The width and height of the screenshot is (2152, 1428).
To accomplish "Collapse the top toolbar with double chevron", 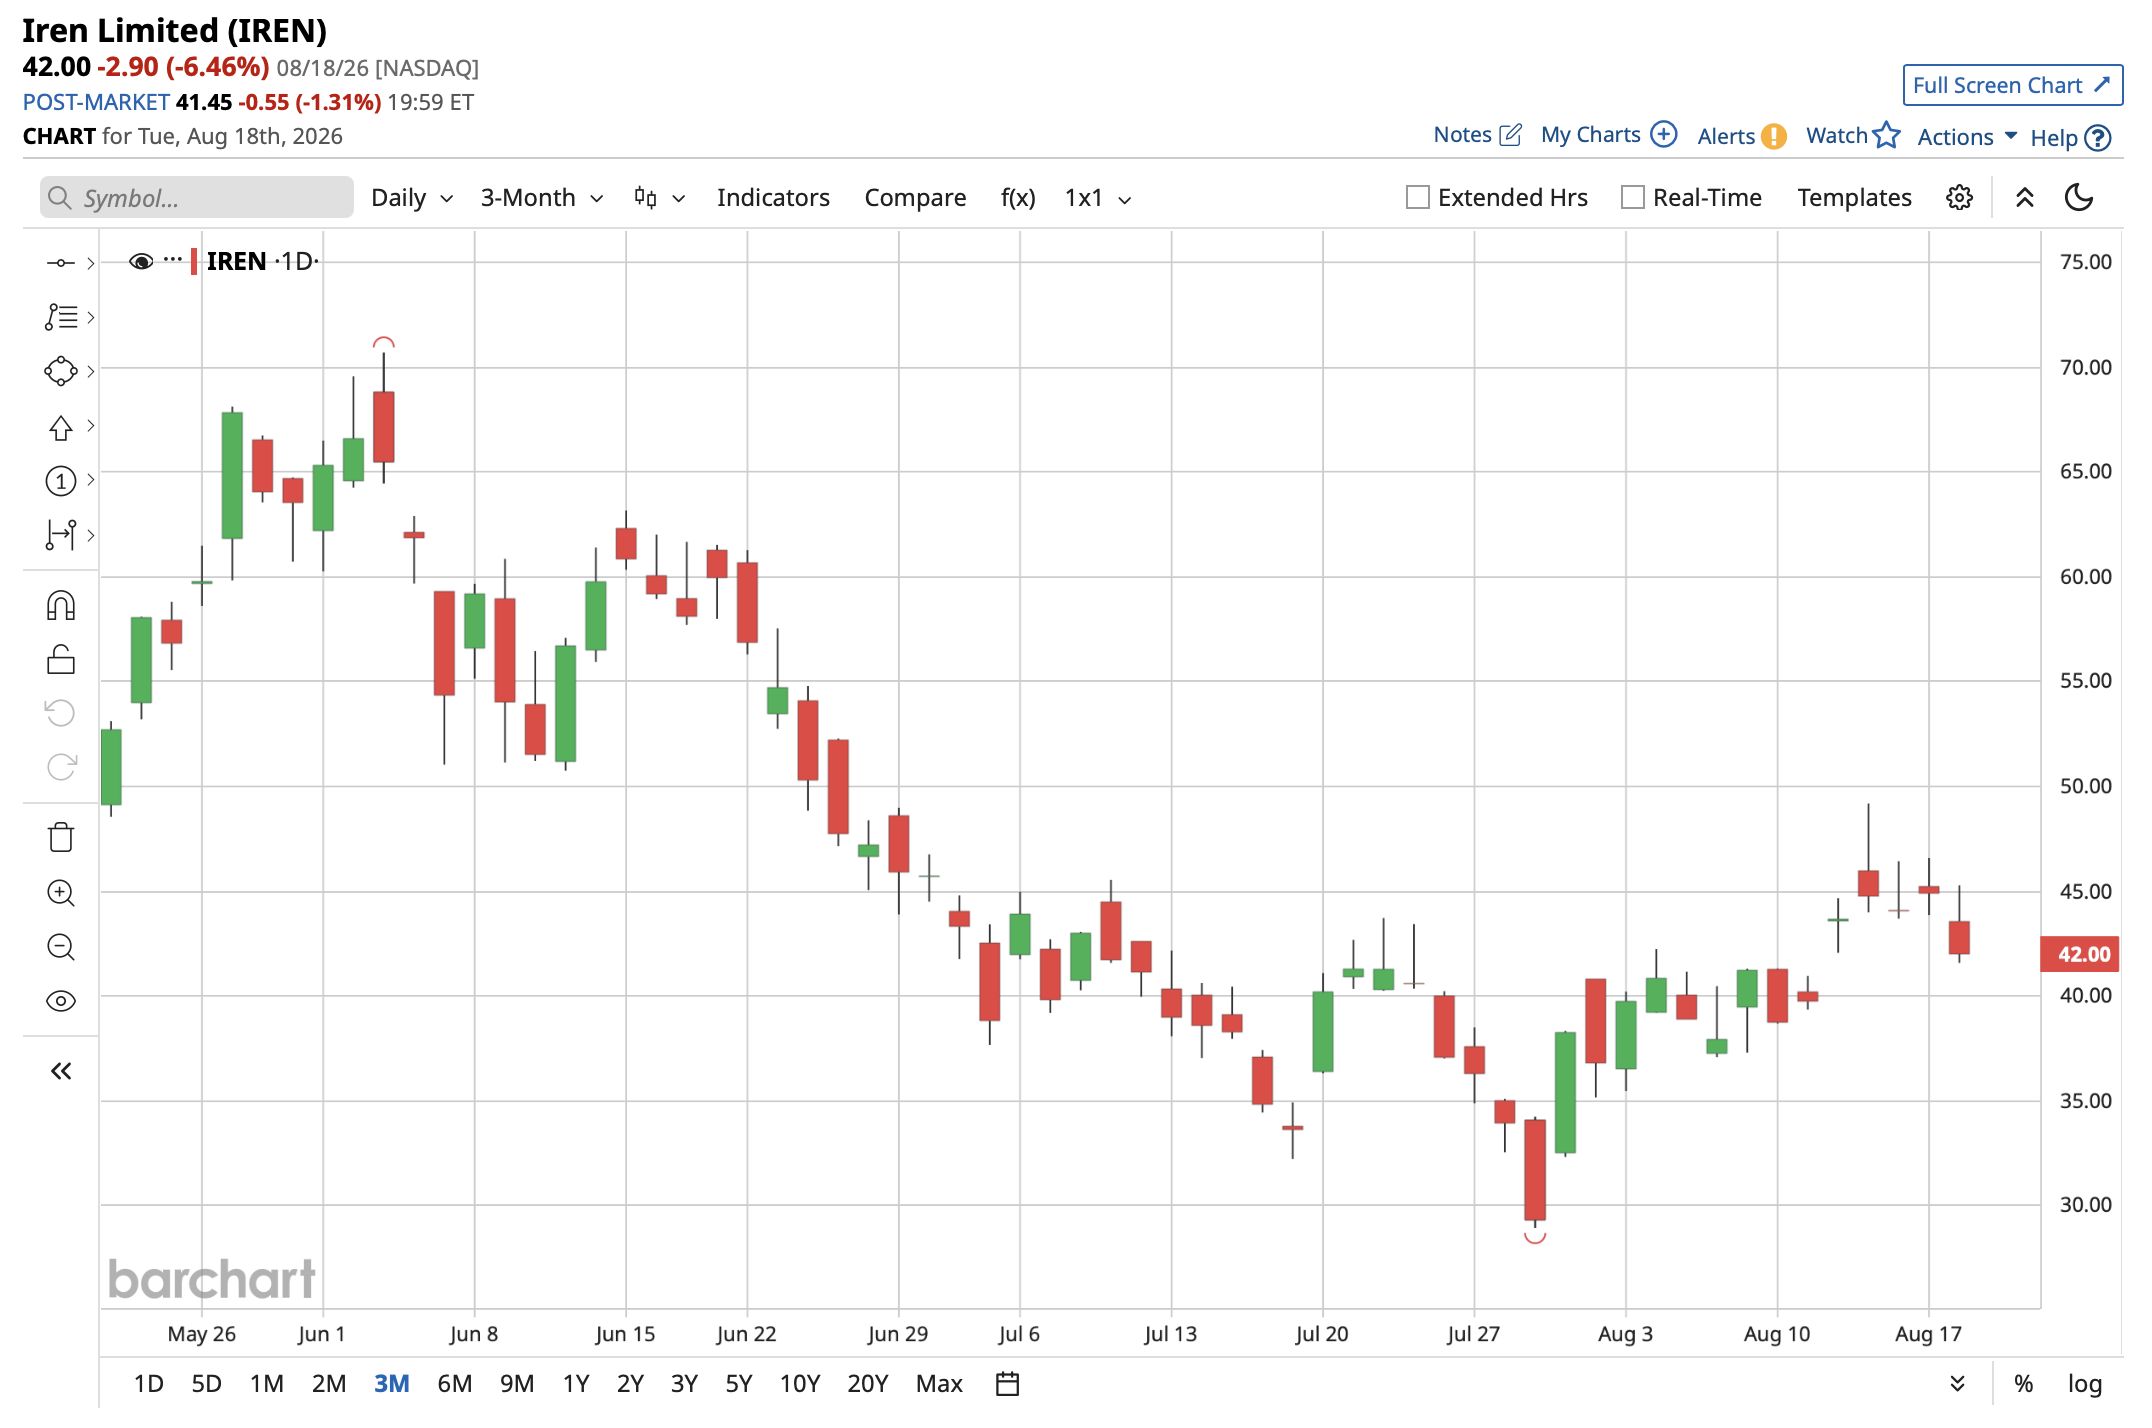I will 2025,198.
